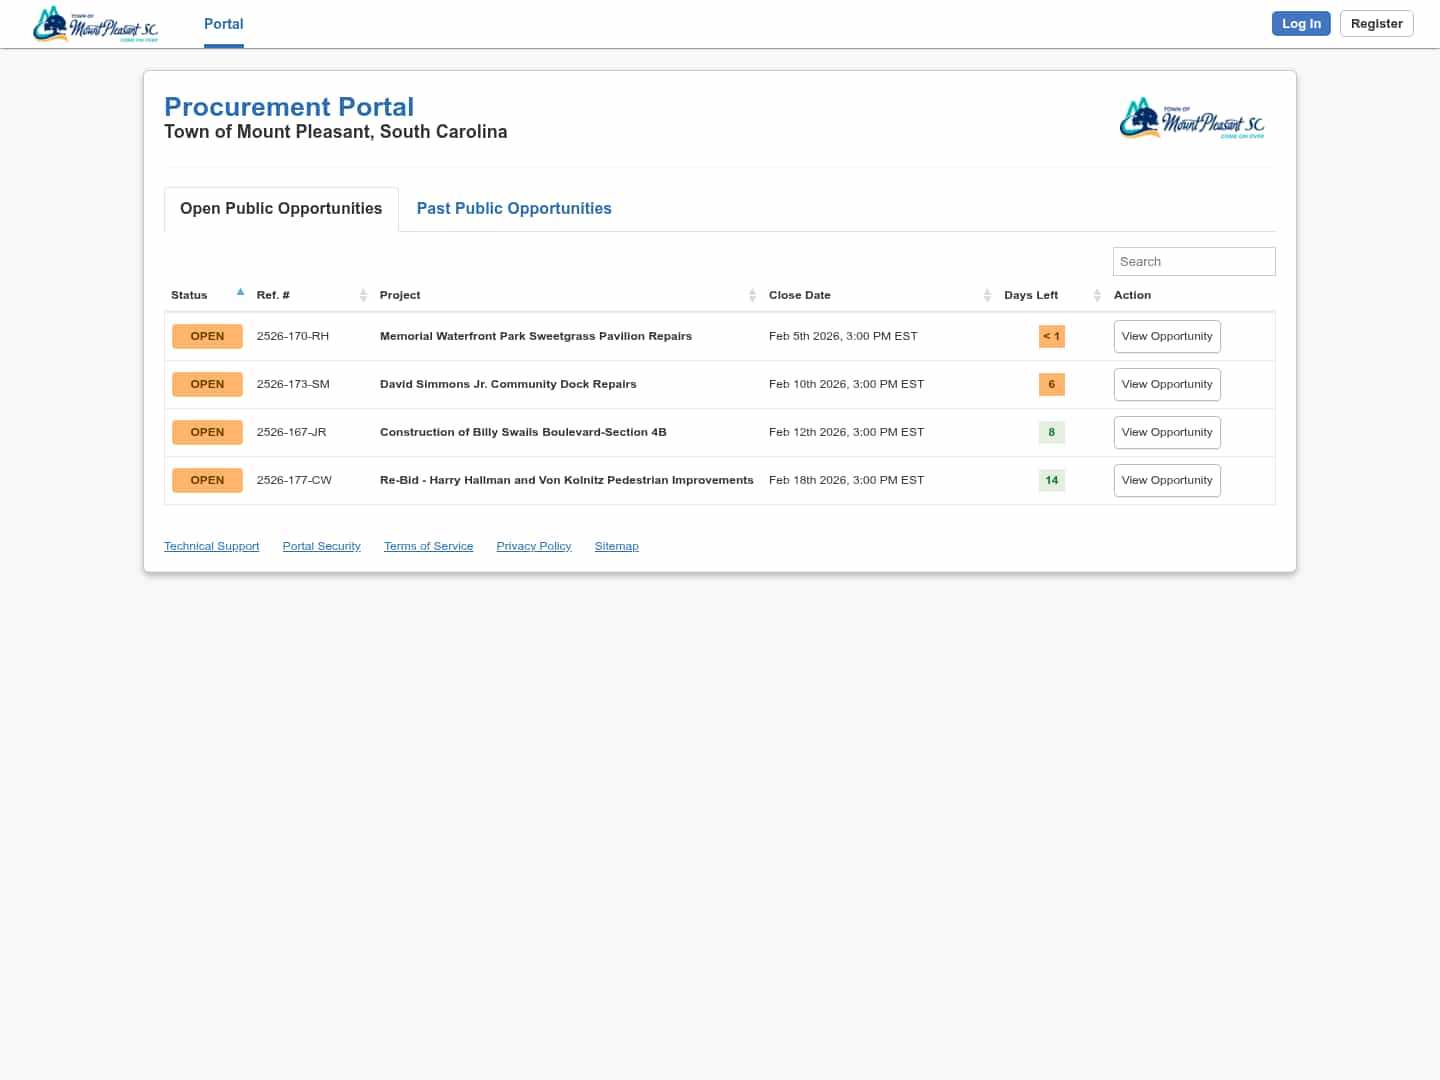Sort table by Ref. # column
1440x1080 pixels.
pyautogui.click(x=363, y=295)
